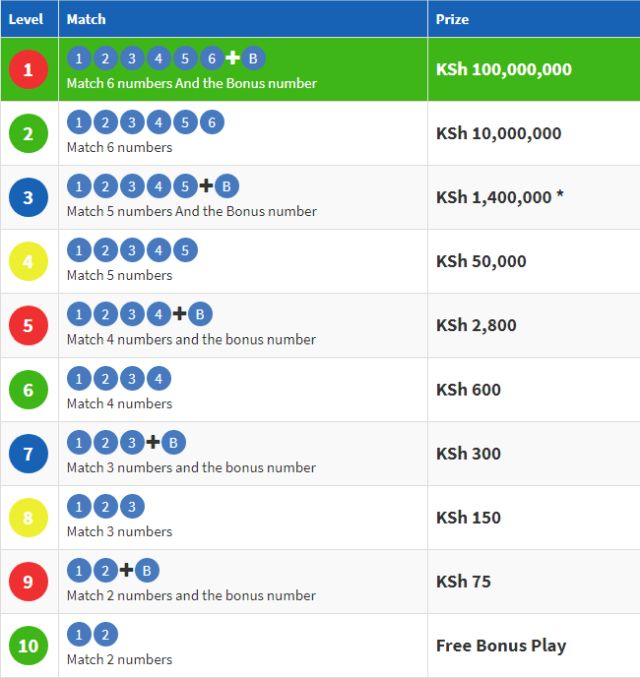
Task: Click the green level 10 circle icon
Action: pyautogui.click(x=28, y=646)
